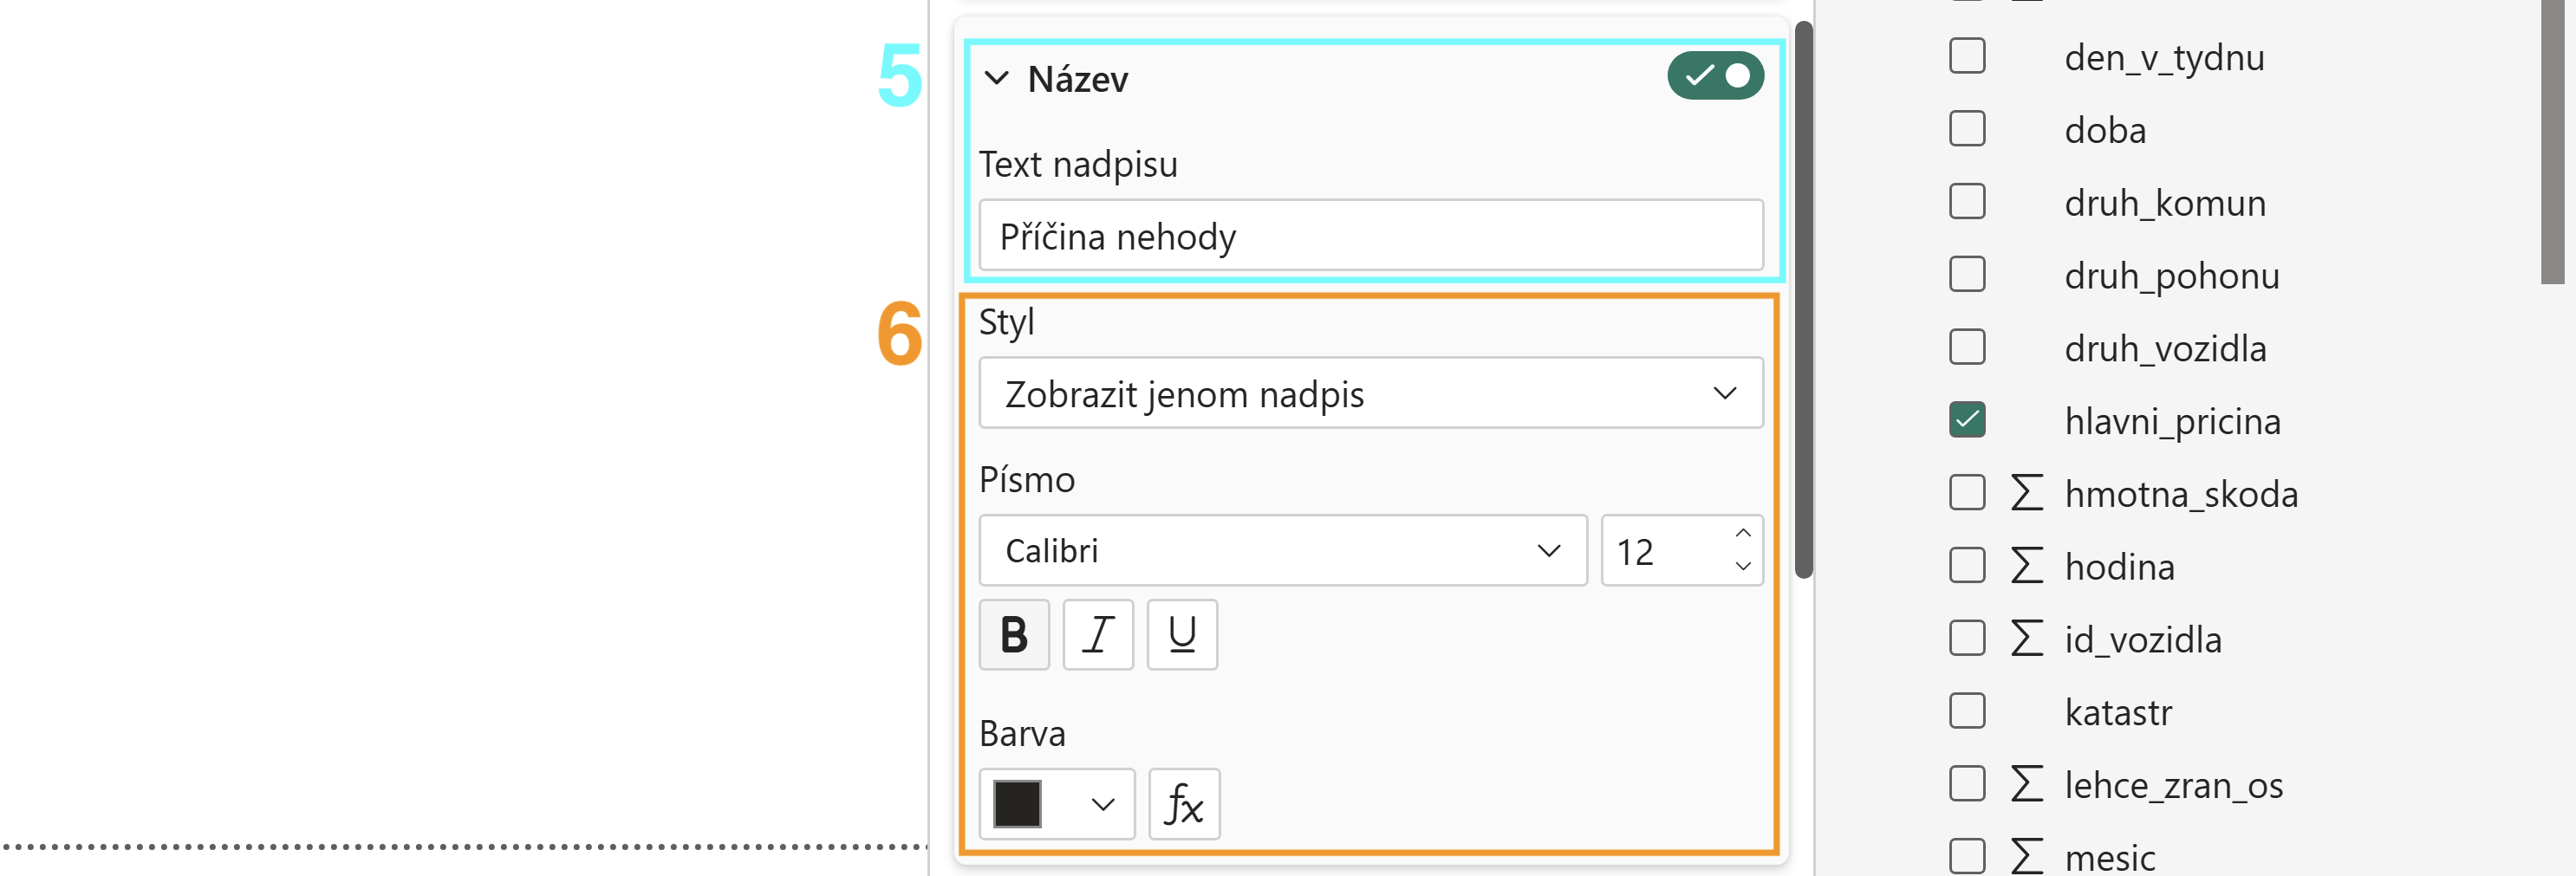
Task: Check the id_vozidla field checkbox
Action: [x=1967, y=638]
